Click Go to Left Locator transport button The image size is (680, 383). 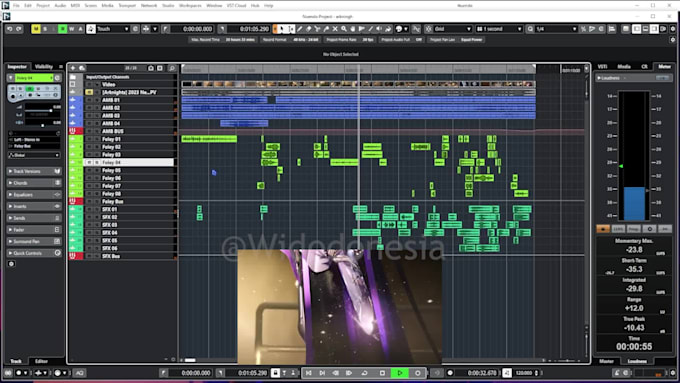click(x=308, y=373)
